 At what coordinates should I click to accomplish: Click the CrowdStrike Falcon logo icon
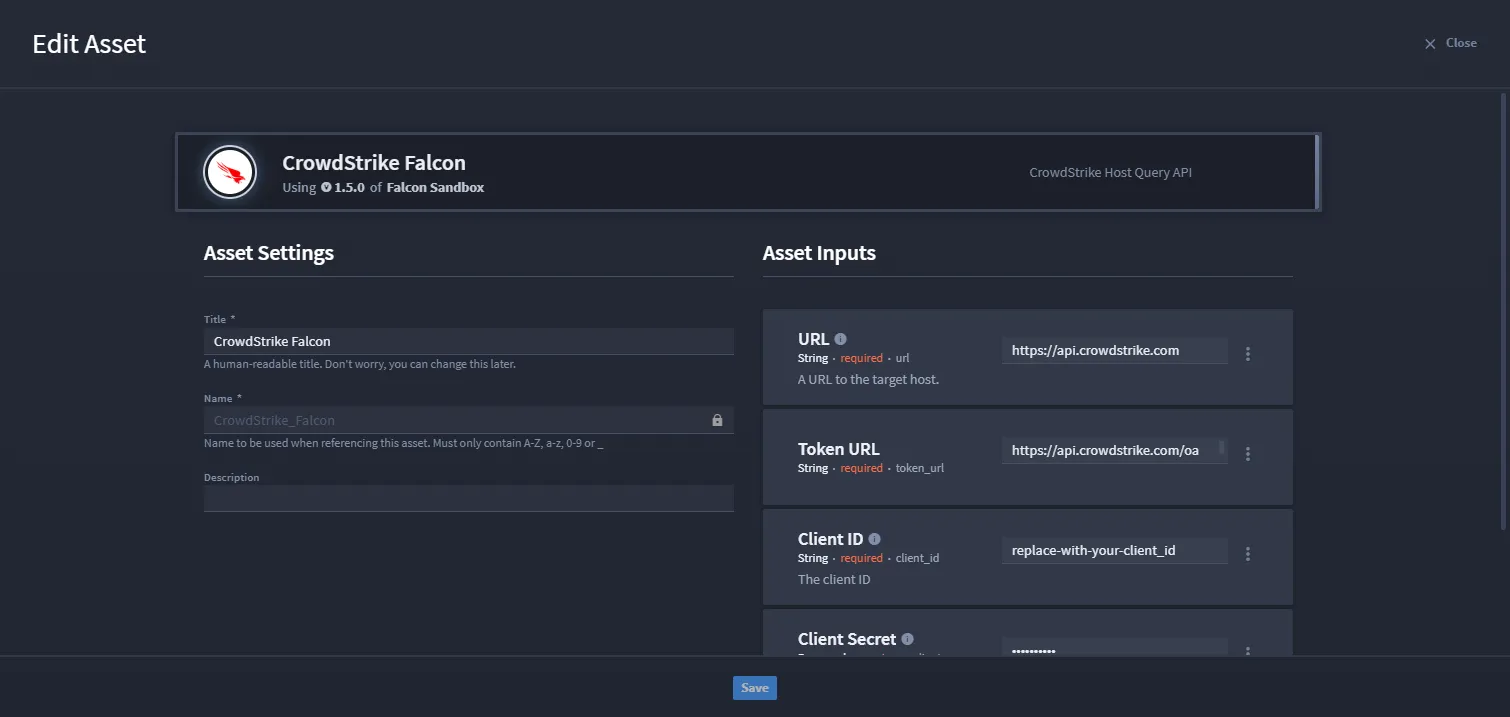pyautogui.click(x=230, y=172)
